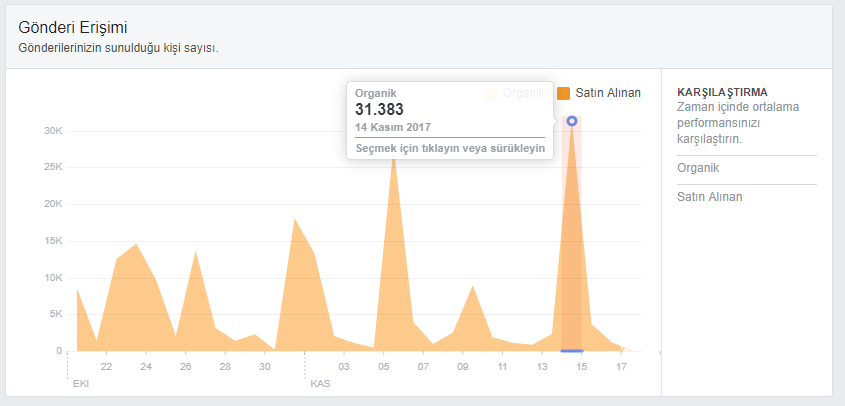Click the date label 17 on axis
The width and height of the screenshot is (845, 406).
(x=621, y=367)
